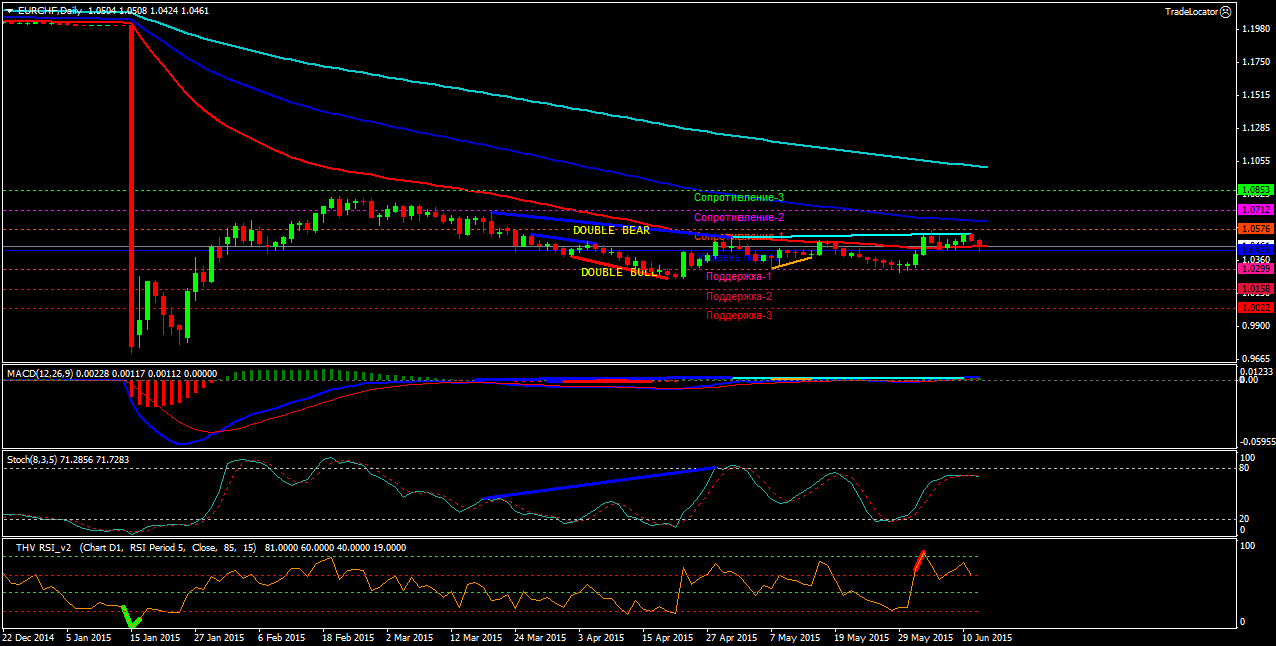
Task: Select the Сопротивление-2 level label
Action: [x=739, y=217]
